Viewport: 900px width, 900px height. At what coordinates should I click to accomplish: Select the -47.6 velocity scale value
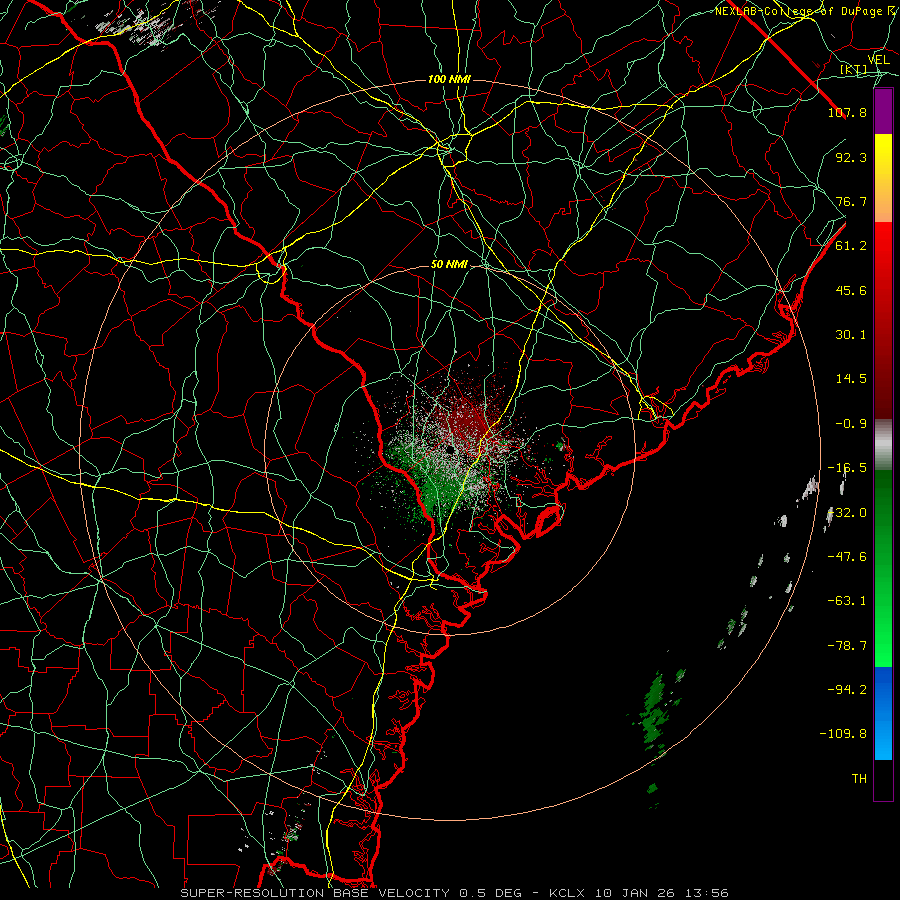847,556
